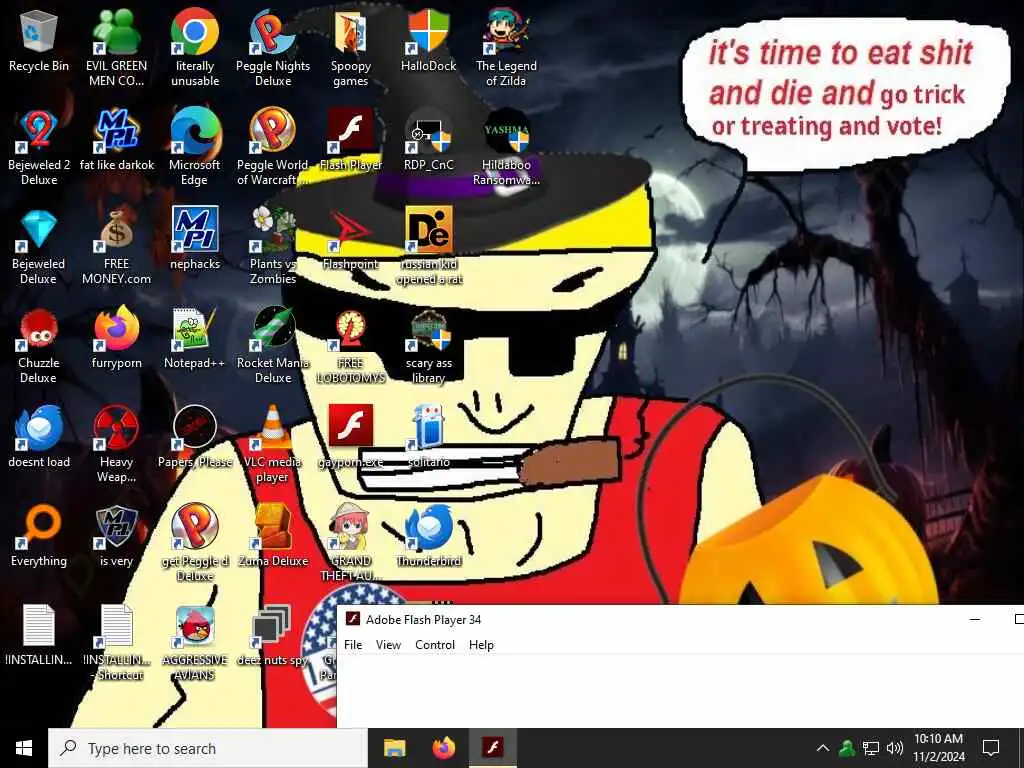
Task: Open Control menu in Flash Player
Action: point(435,645)
